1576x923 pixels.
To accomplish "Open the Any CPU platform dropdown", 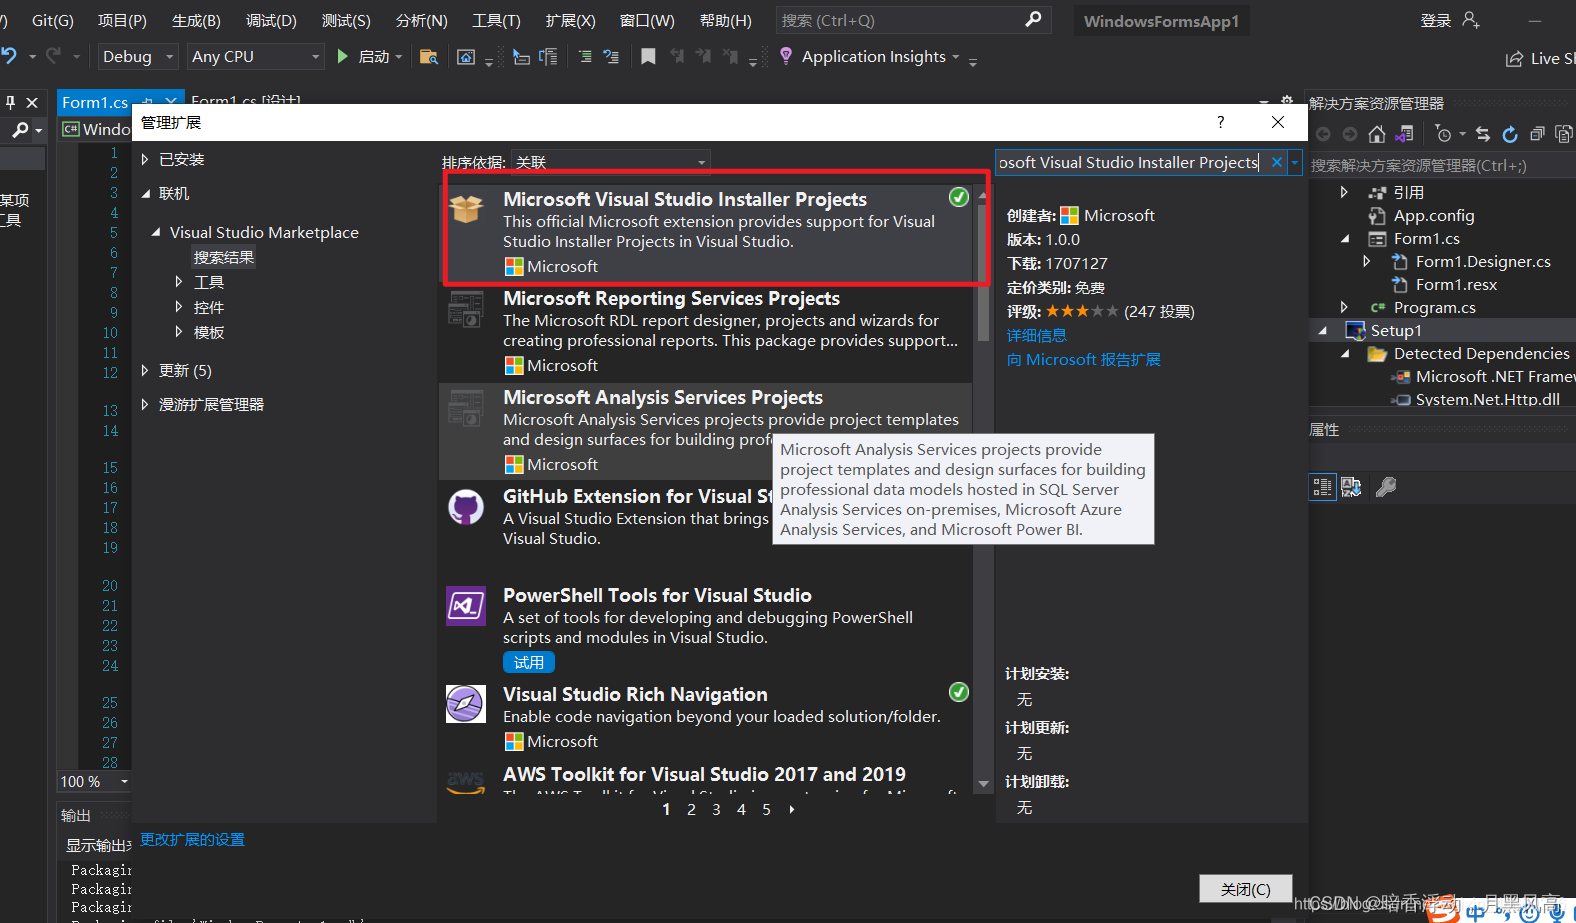I will click(x=256, y=56).
